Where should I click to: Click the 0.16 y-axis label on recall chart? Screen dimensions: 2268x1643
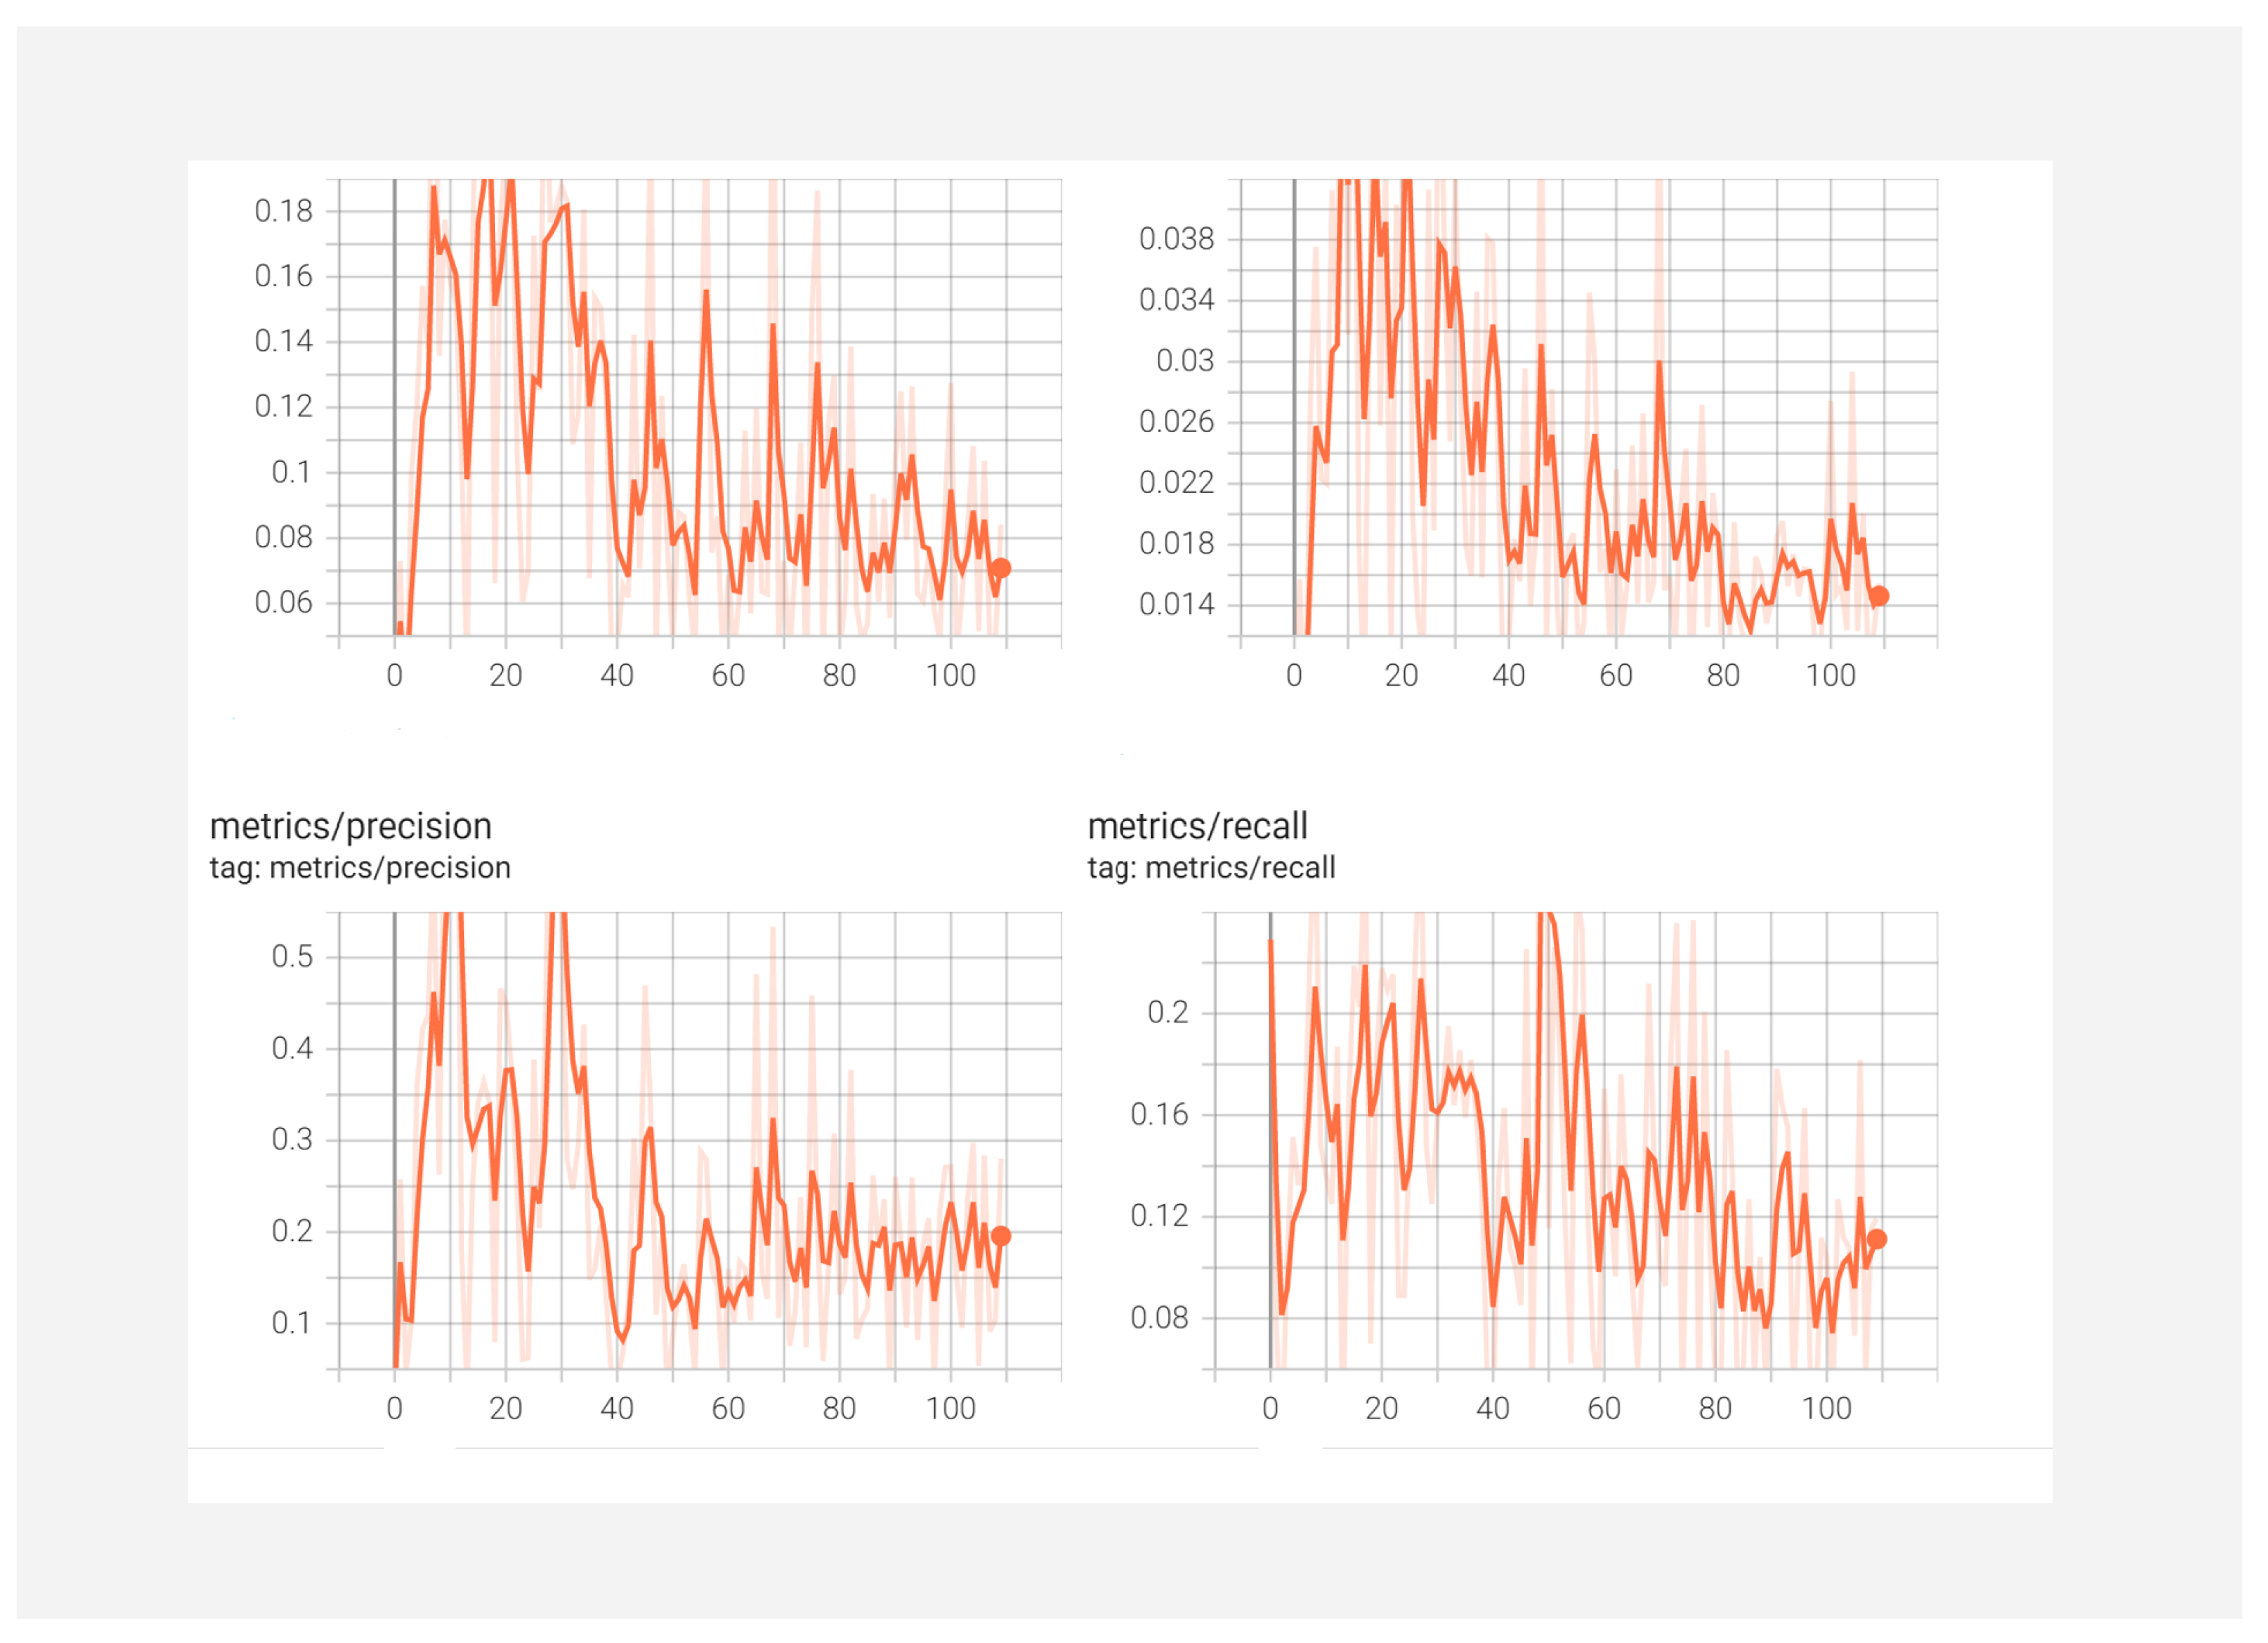tap(1159, 1115)
